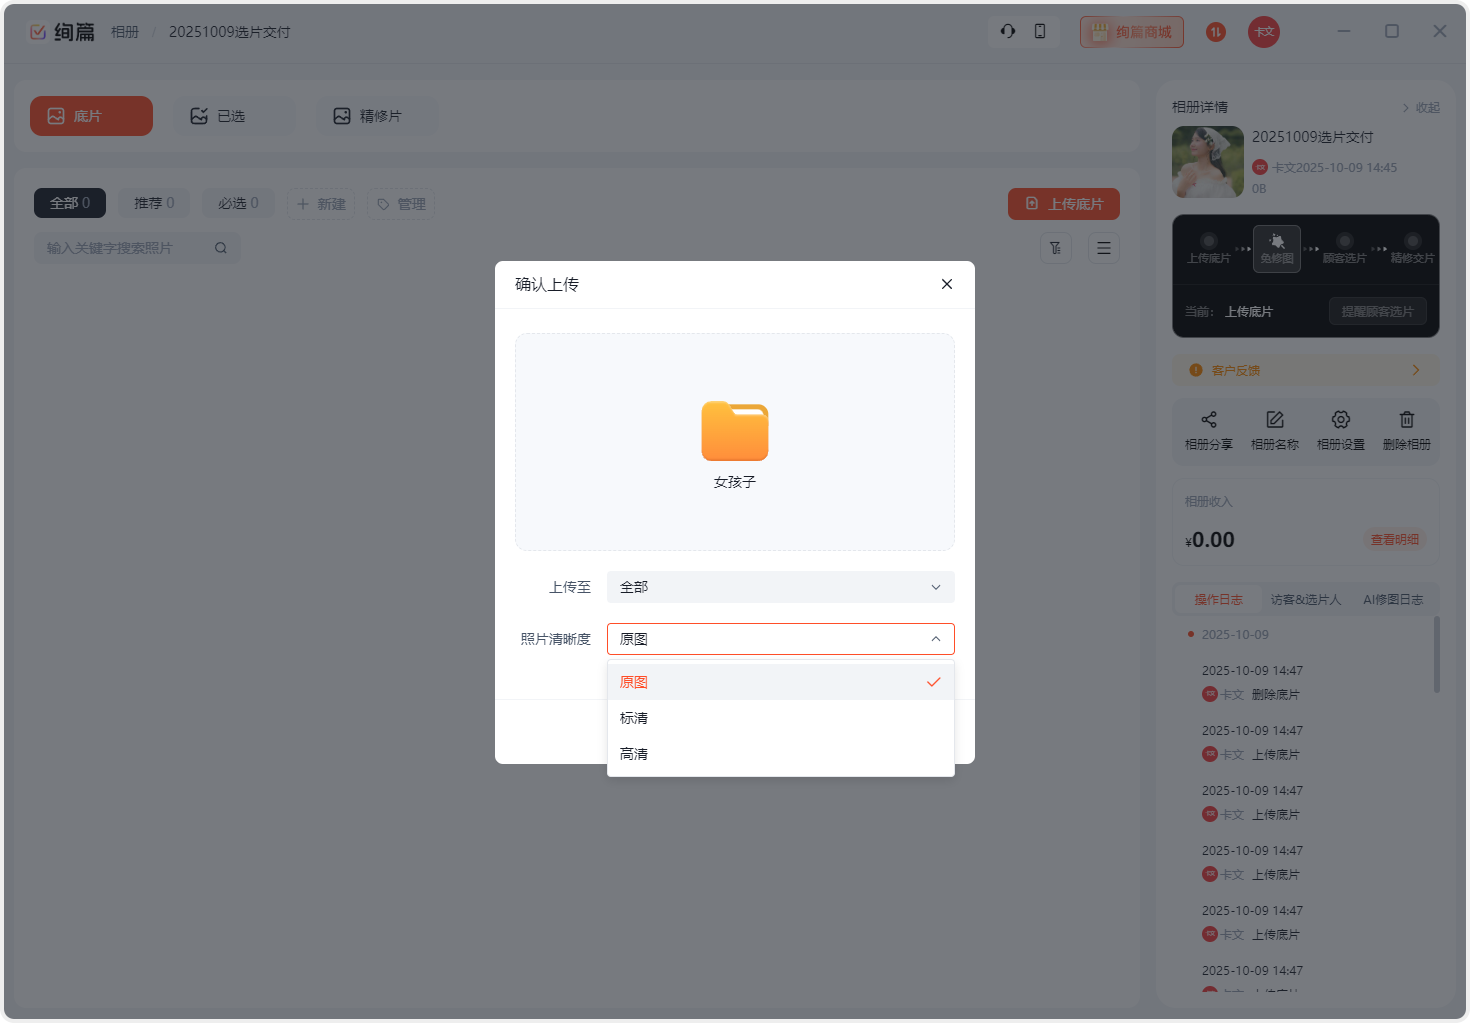Click the 女孩子 folder thumbnail
The width and height of the screenshot is (1470, 1023).
pyautogui.click(x=734, y=433)
